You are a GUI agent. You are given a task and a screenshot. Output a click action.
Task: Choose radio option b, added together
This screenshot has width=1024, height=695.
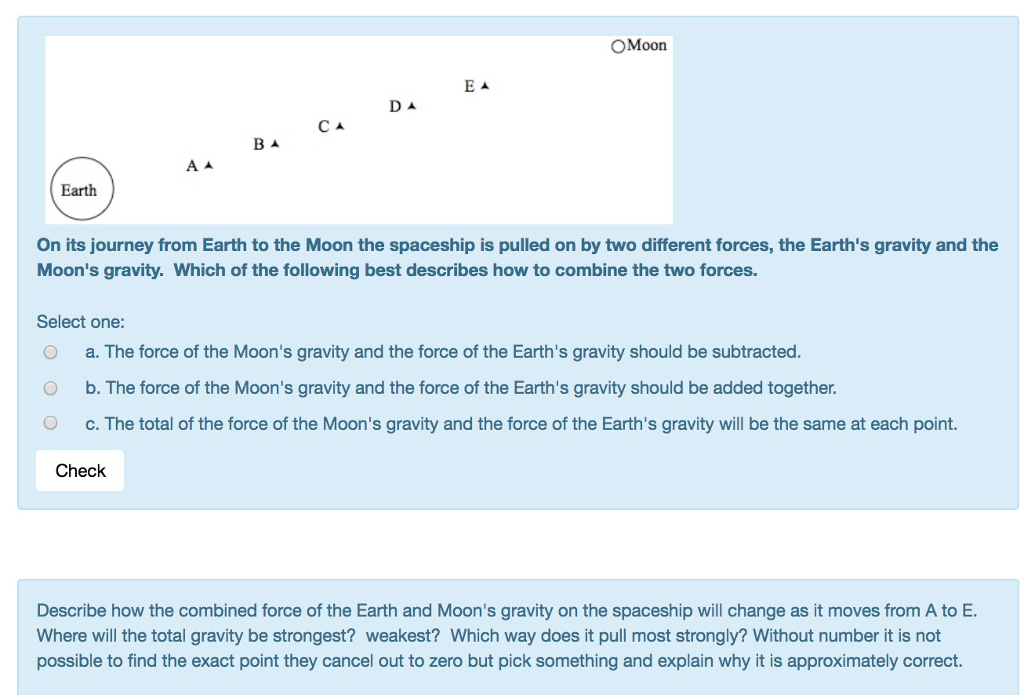(x=50, y=388)
